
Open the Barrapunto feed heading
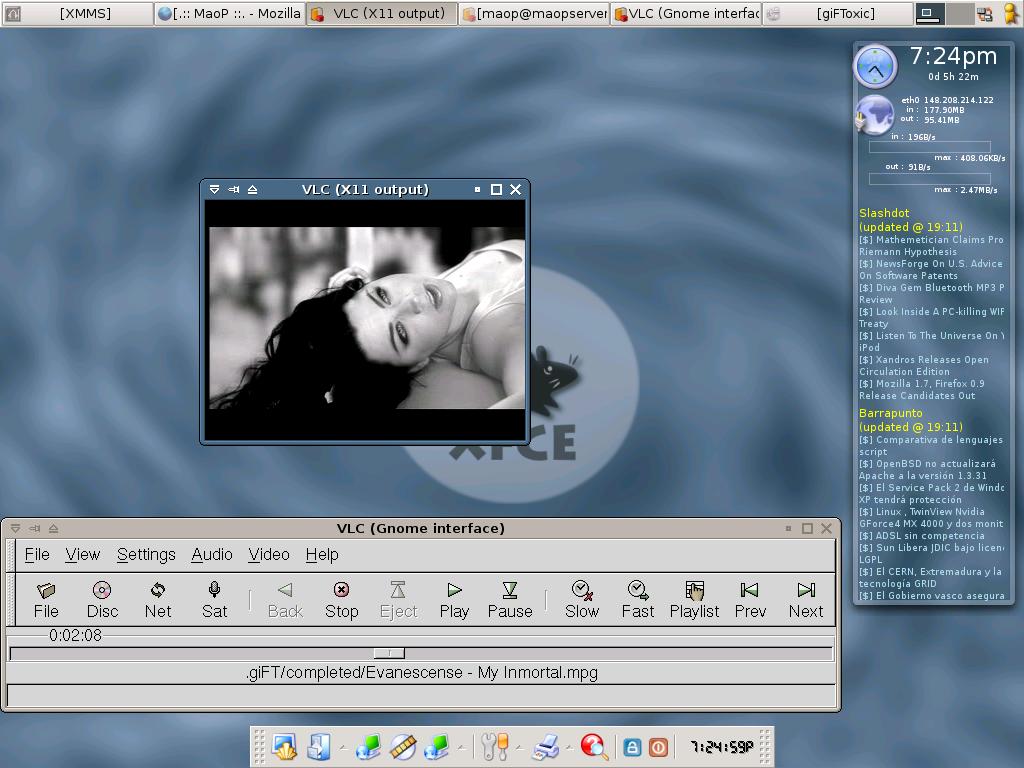point(890,413)
